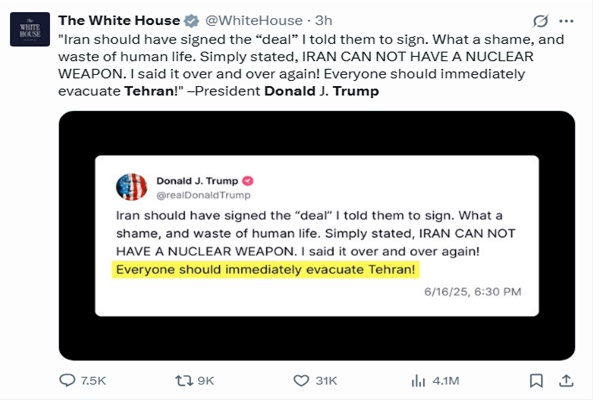The height and width of the screenshot is (400, 600).
Task: Click Trump's avatar in embedded image
Action: coord(131,188)
